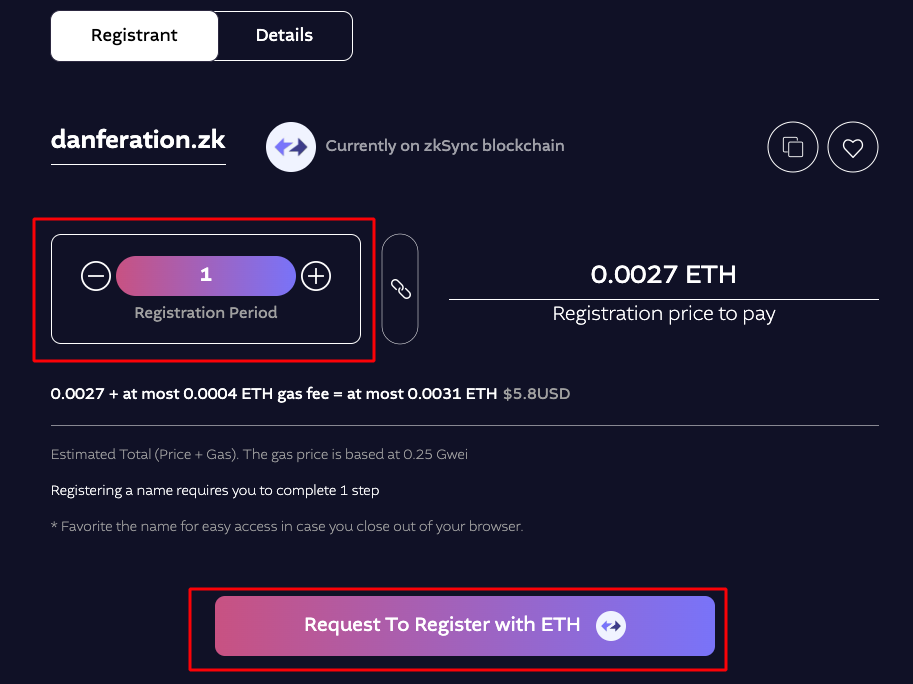
Task: Click the zkSync icon inside the register button
Action: 611,626
